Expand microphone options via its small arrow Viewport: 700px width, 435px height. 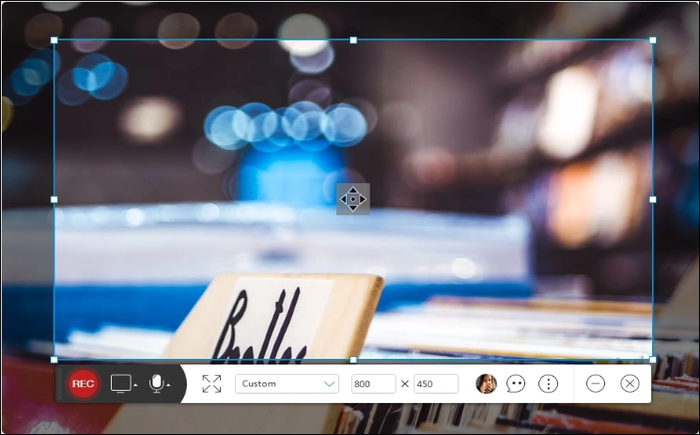tap(168, 385)
